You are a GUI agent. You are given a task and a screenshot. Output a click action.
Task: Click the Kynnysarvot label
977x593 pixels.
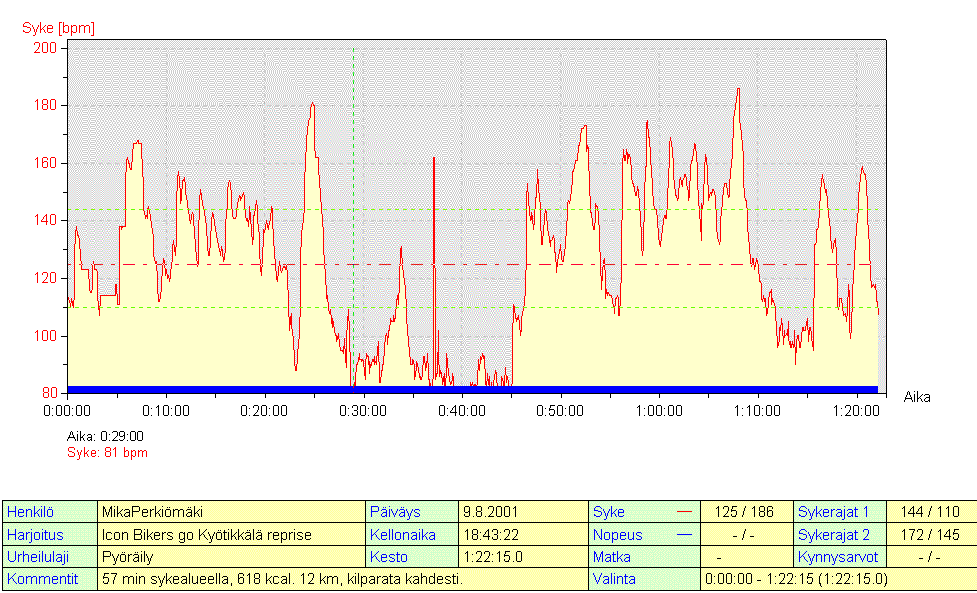[x=838, y=556]
